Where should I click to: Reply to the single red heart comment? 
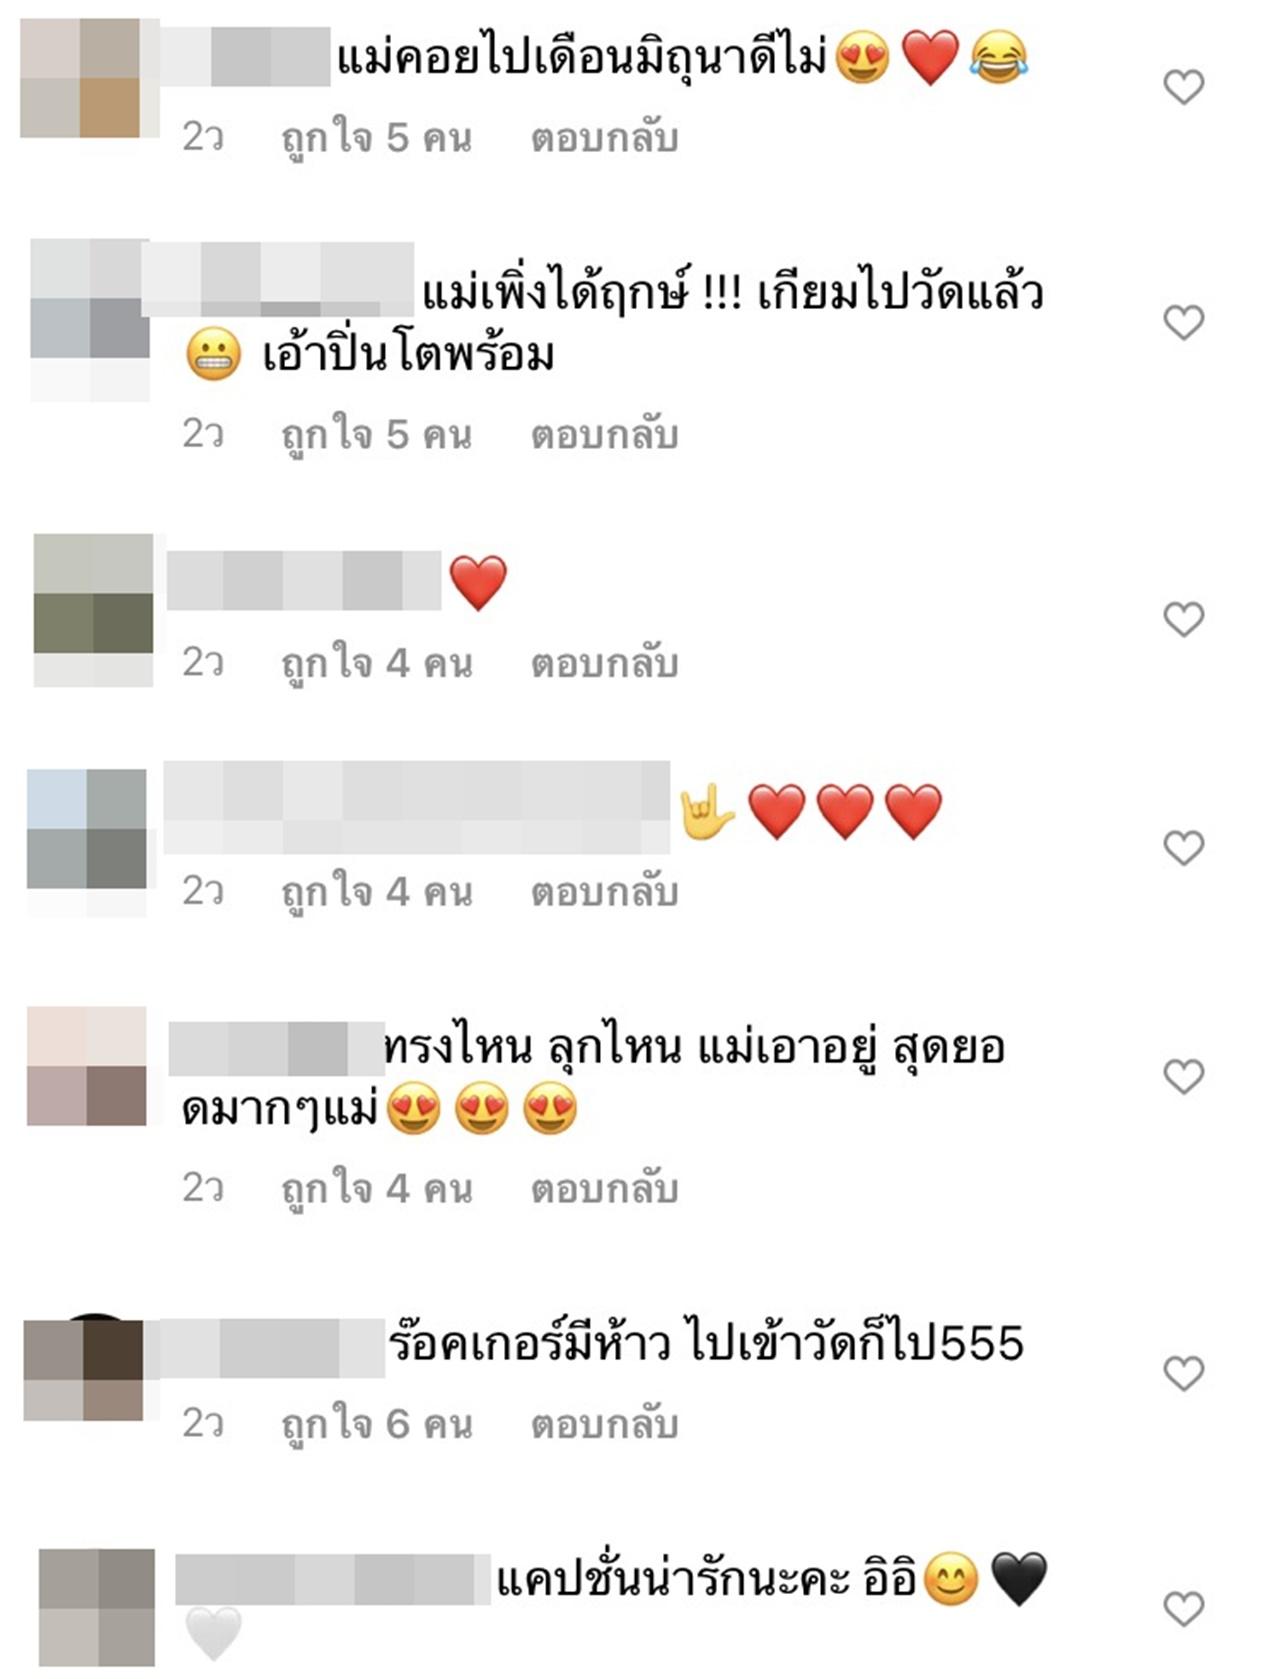coord(604,663)
